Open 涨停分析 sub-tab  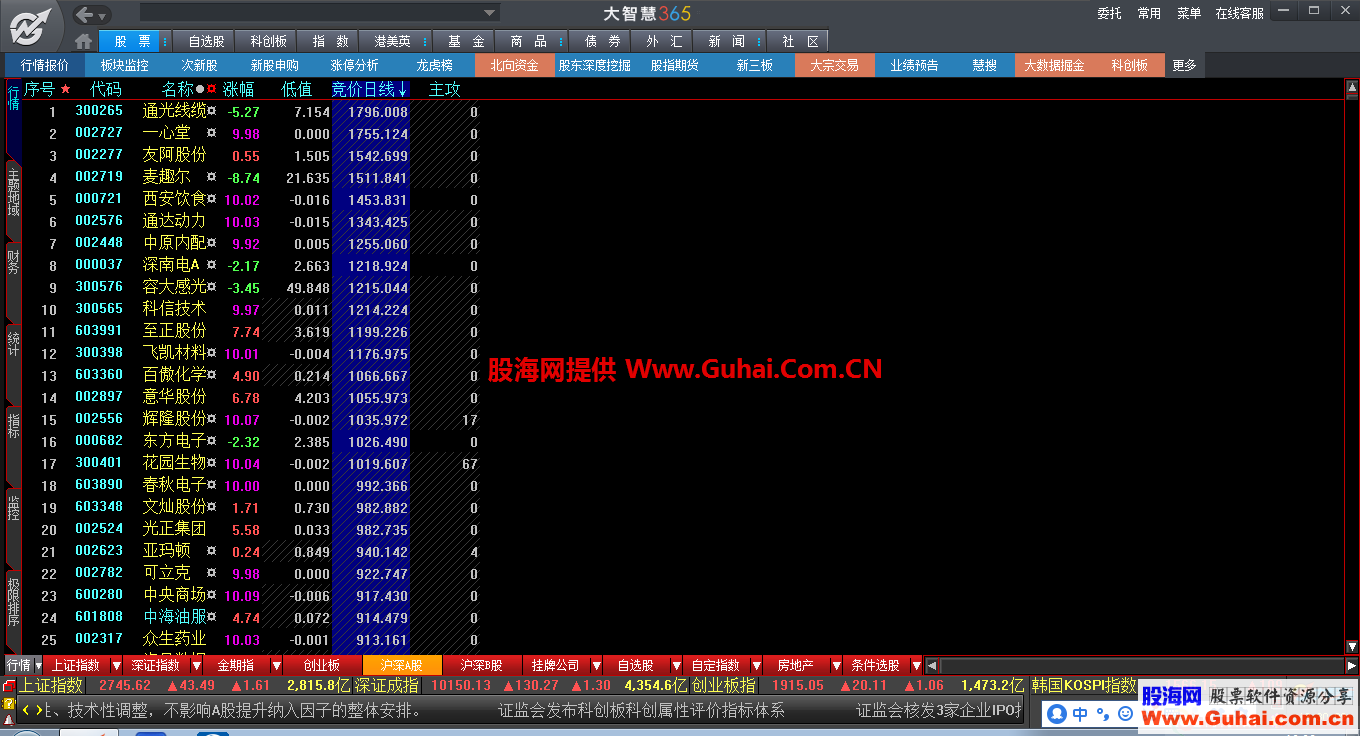click(355, 65)
